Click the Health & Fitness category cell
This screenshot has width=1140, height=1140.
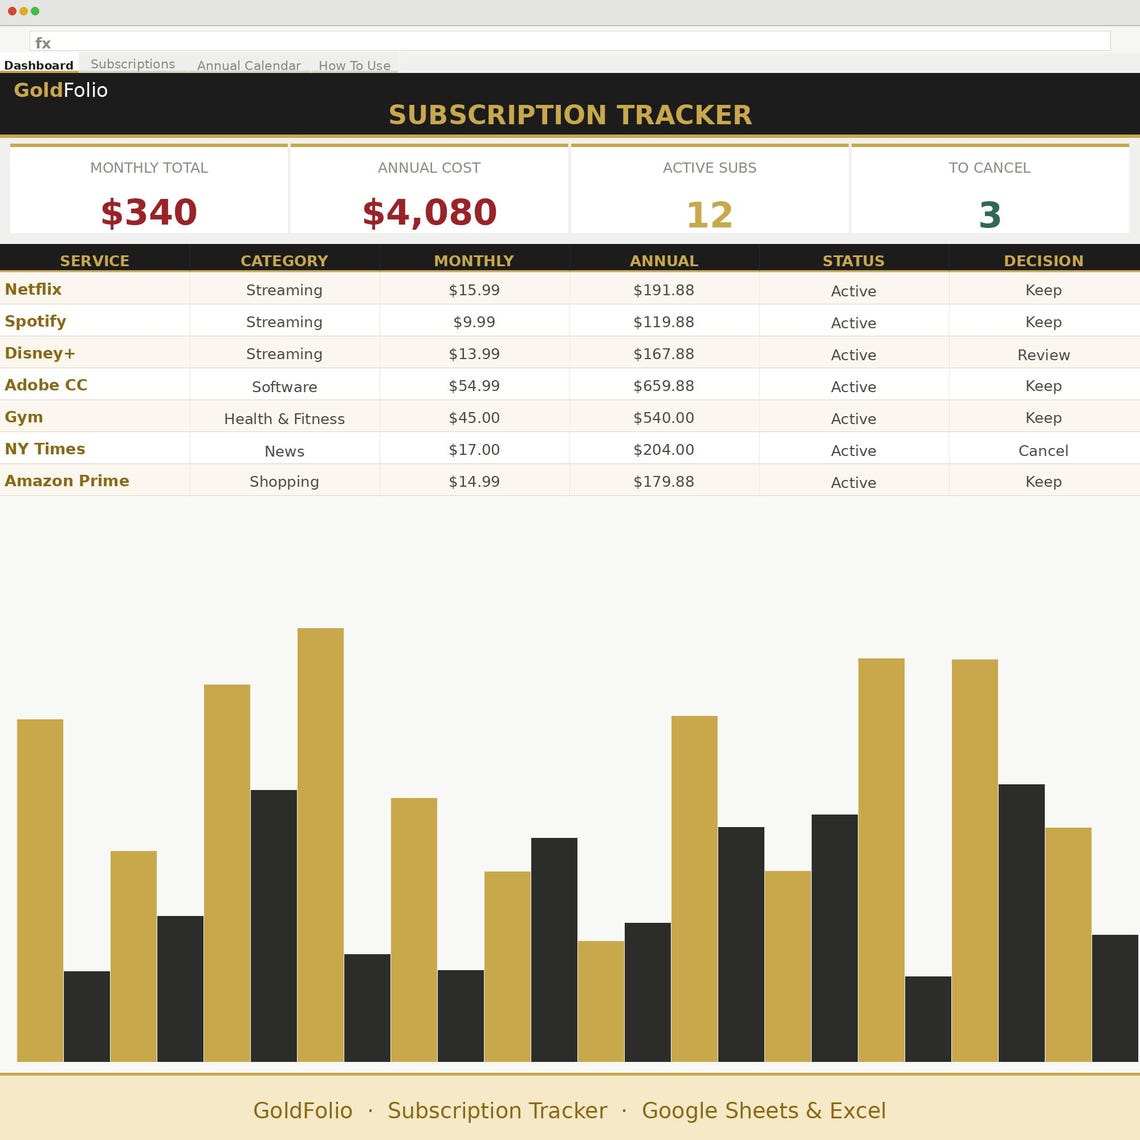[x=284, y=418]
